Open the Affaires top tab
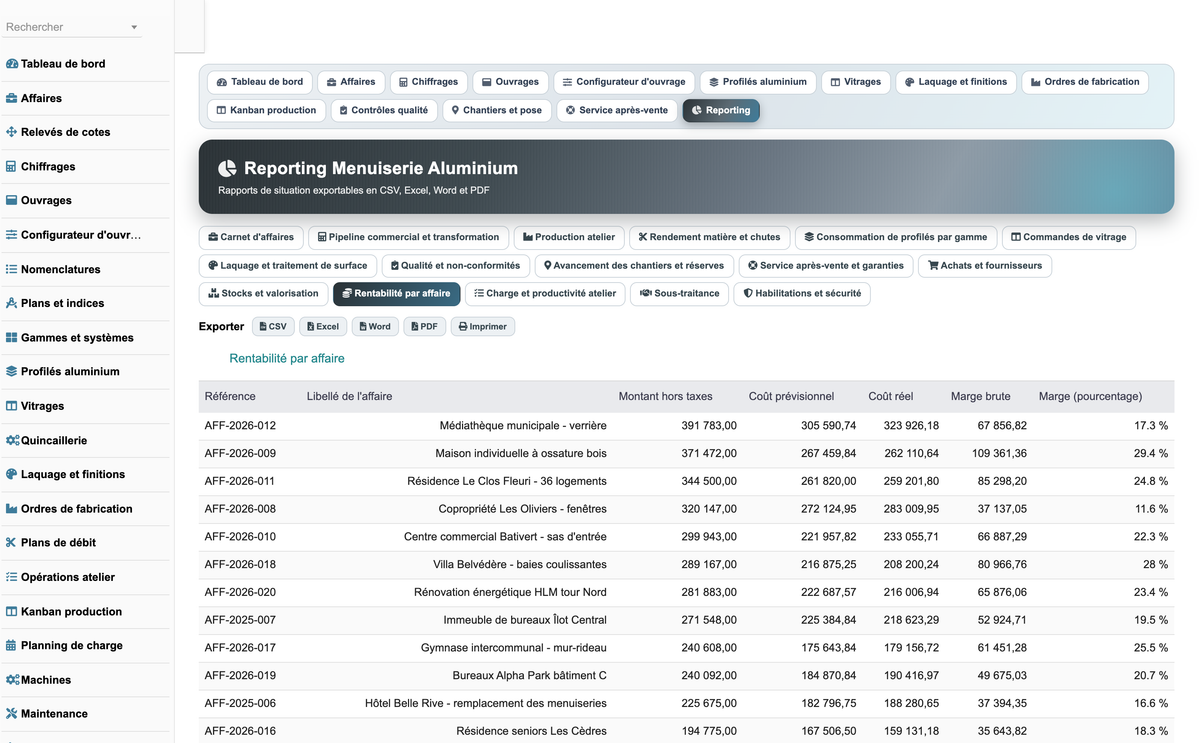 tap(351, 82)
